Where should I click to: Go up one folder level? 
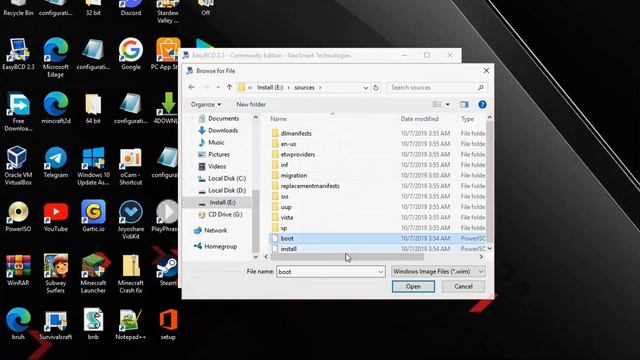pyautogui.click(x=229, y=87)
